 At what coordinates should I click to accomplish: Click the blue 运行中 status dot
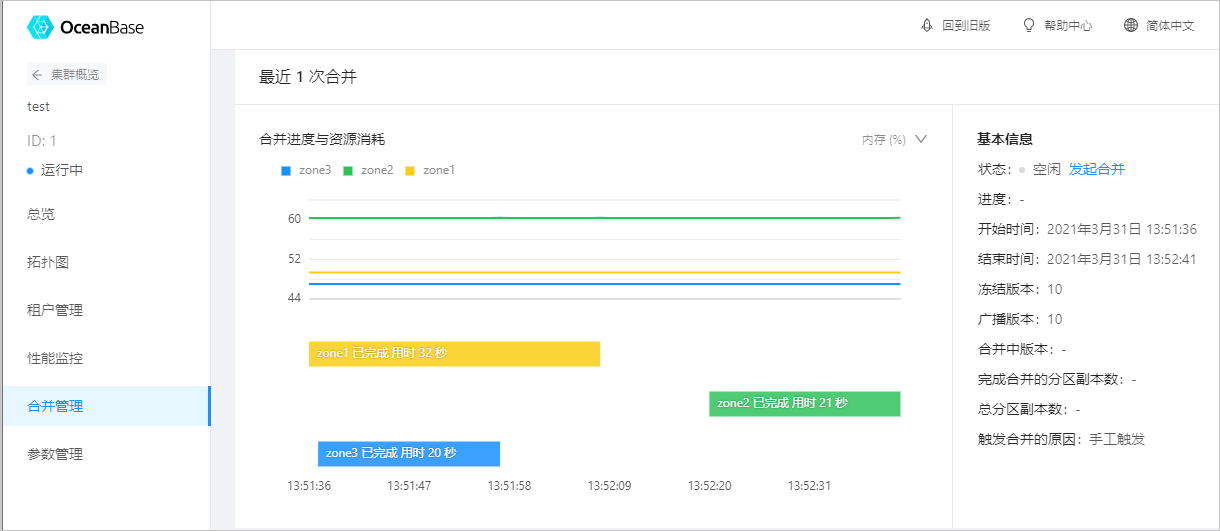pos(30,171)
